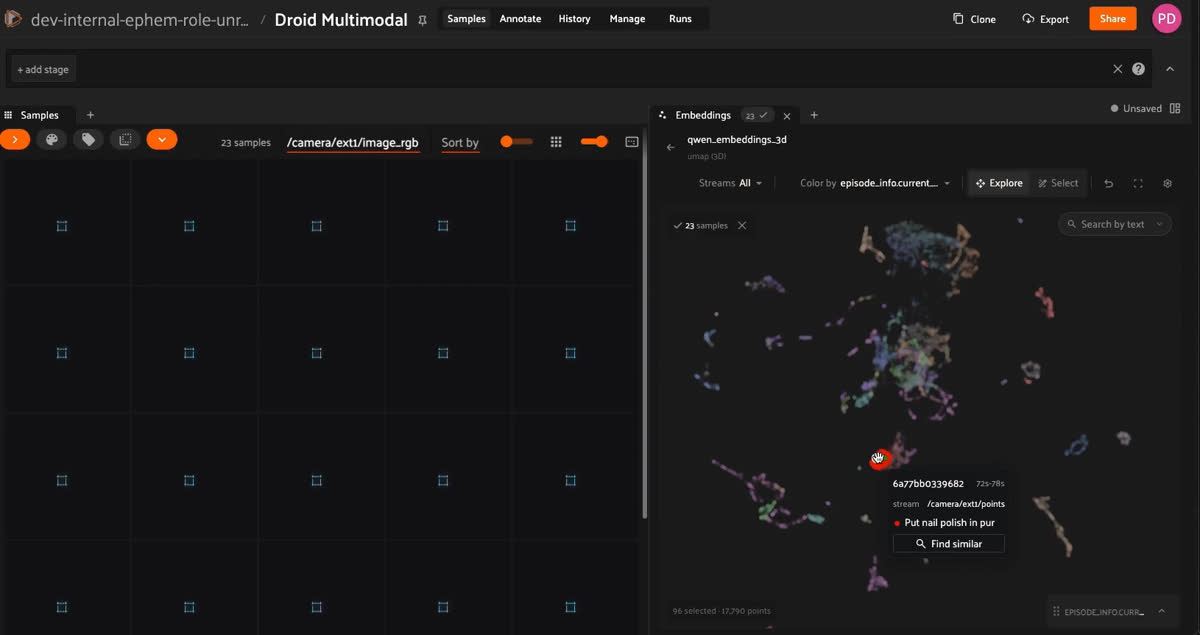Open the workspace layout icon next to Unsaved

pyautogui.click(x=1175, y=108)
